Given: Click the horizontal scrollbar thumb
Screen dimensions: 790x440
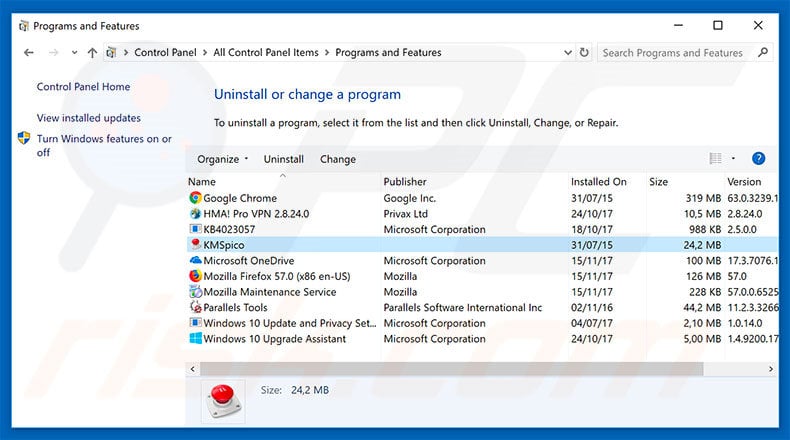Looking at the screenshot, I should (452, 369).
